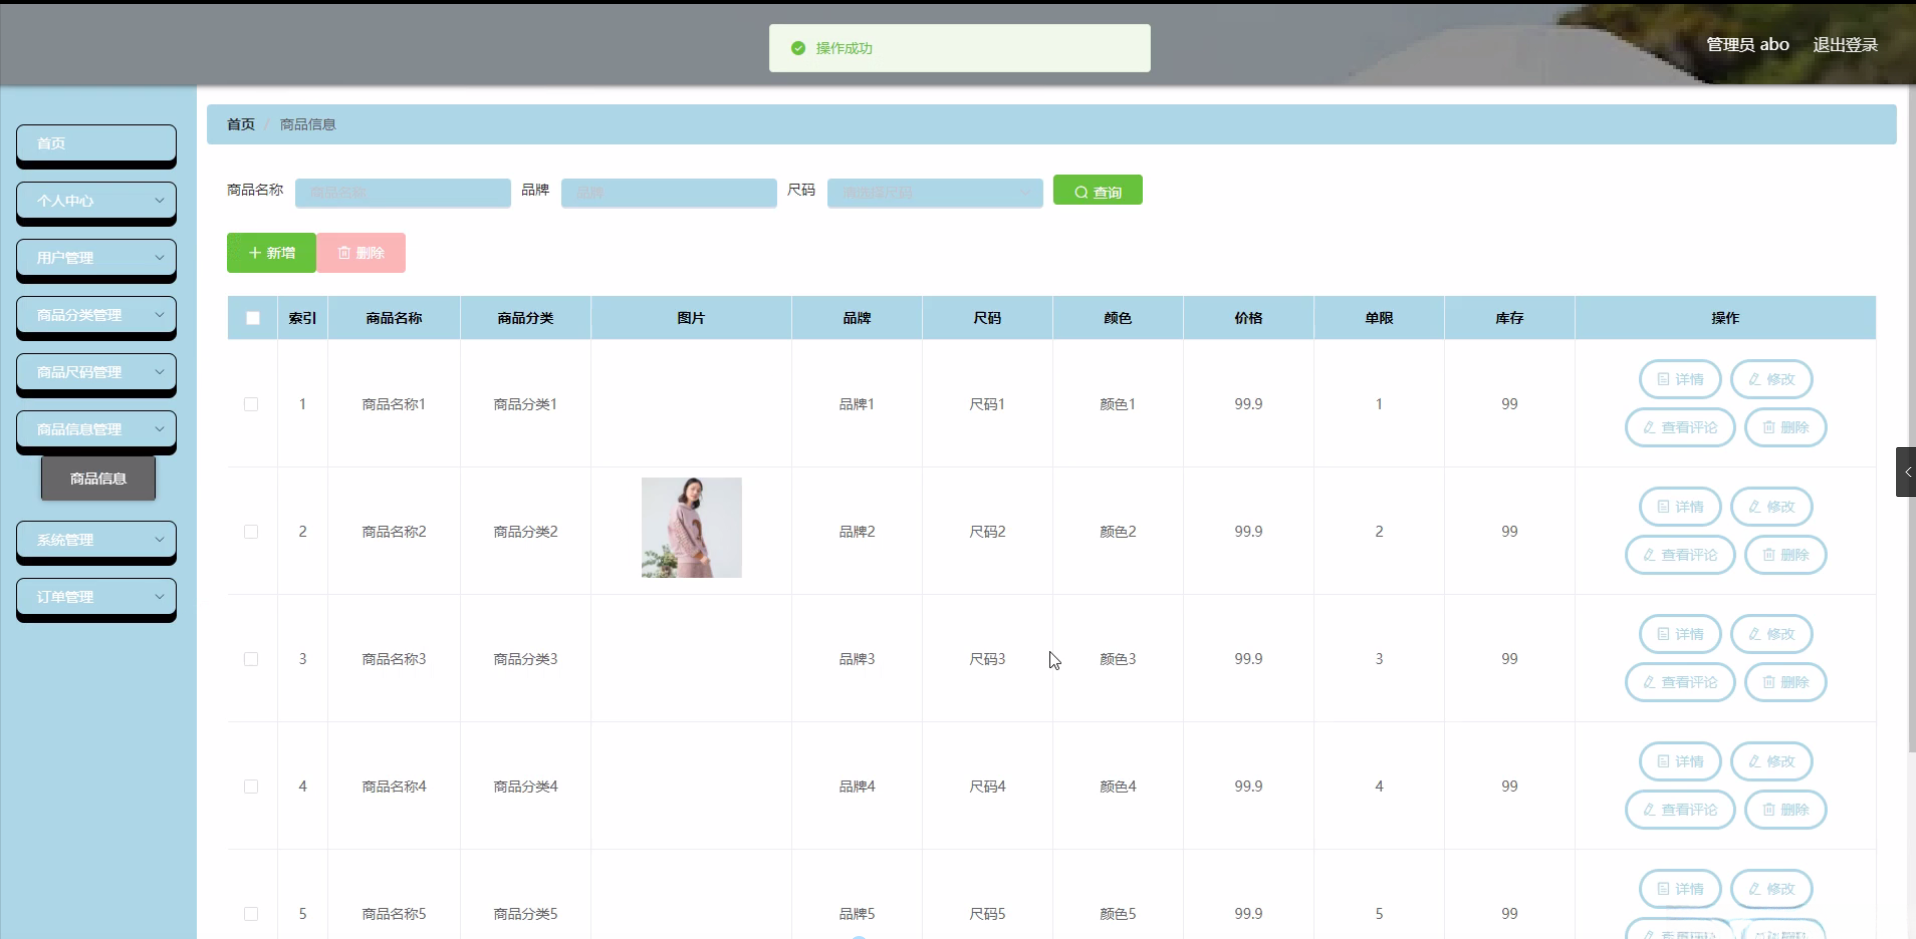Click the 库存 column header
This screenshot has height=939, width=1916.
pyautogui.click(x=1509, y=318)
